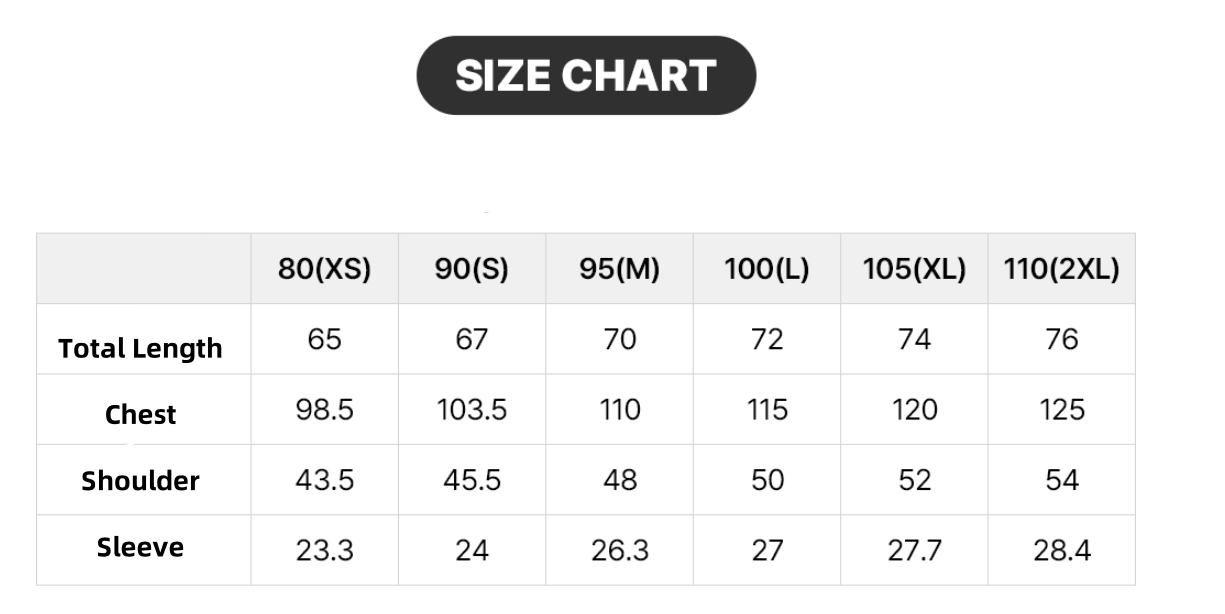The image size is (1225, 614).
Task: Click the shoulder value 45.5
Action: click(x=472, y=480)
